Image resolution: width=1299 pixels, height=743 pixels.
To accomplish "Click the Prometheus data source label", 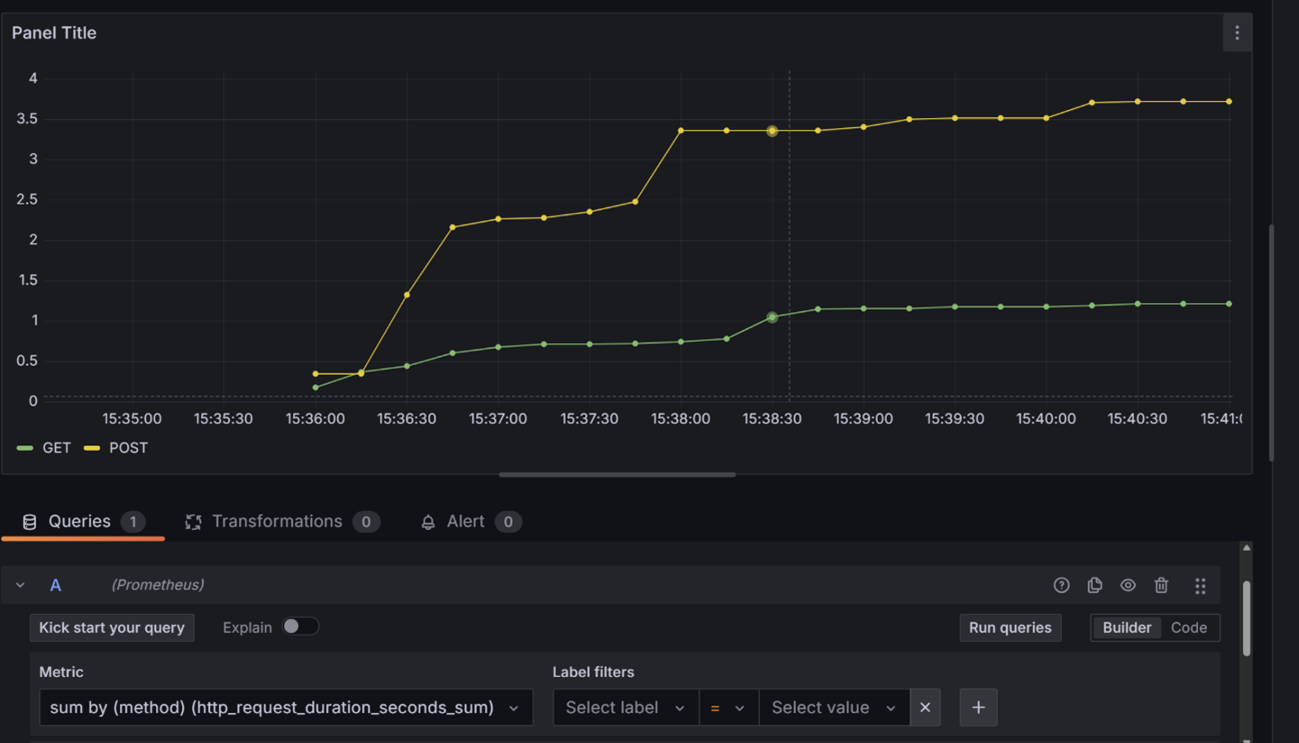I will click(x=157, y=585).
